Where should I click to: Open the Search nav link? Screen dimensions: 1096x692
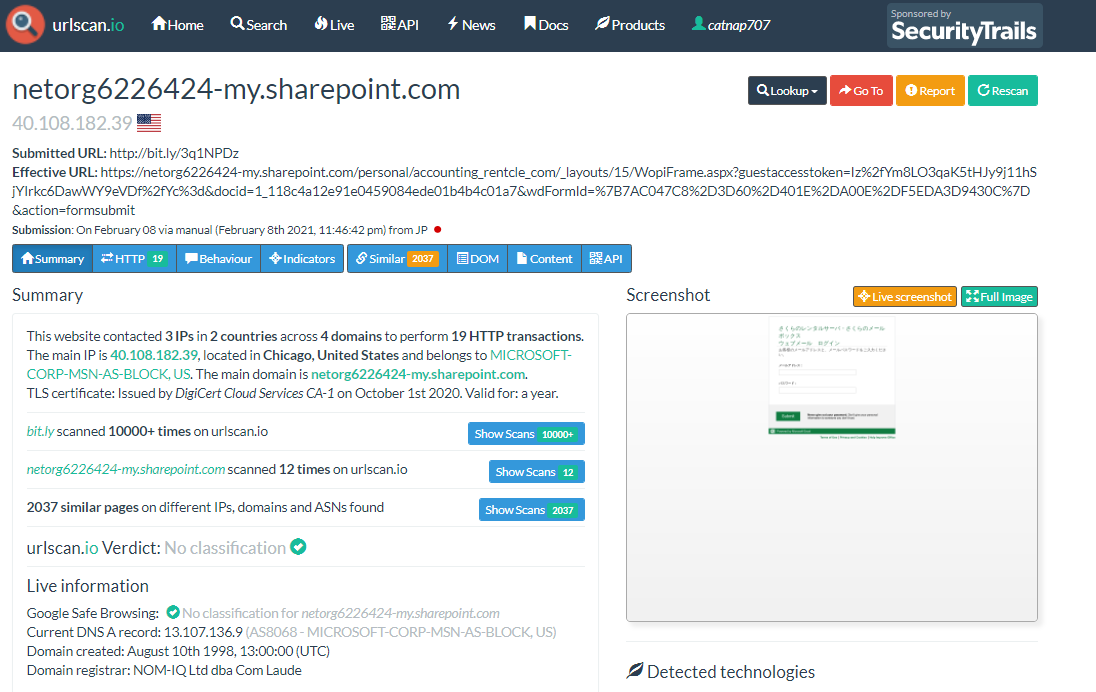pyautogui.click(x=259, y=25)
